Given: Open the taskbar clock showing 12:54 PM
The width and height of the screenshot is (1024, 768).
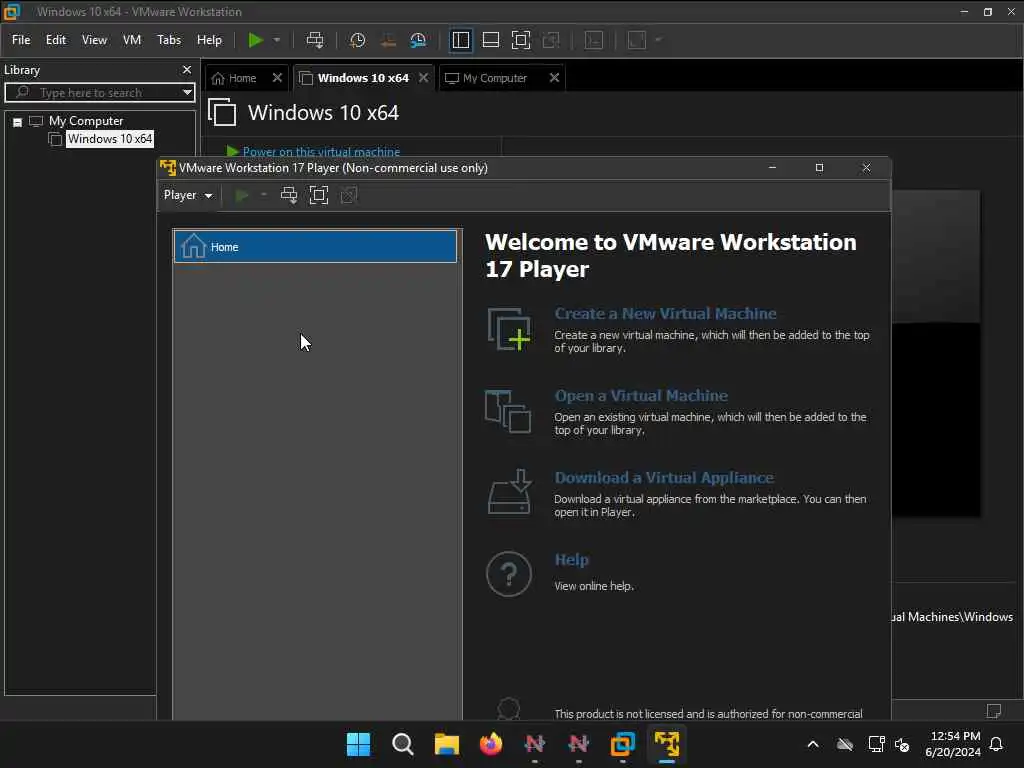Looking at the screenshot, I should (x=953, y=744).
